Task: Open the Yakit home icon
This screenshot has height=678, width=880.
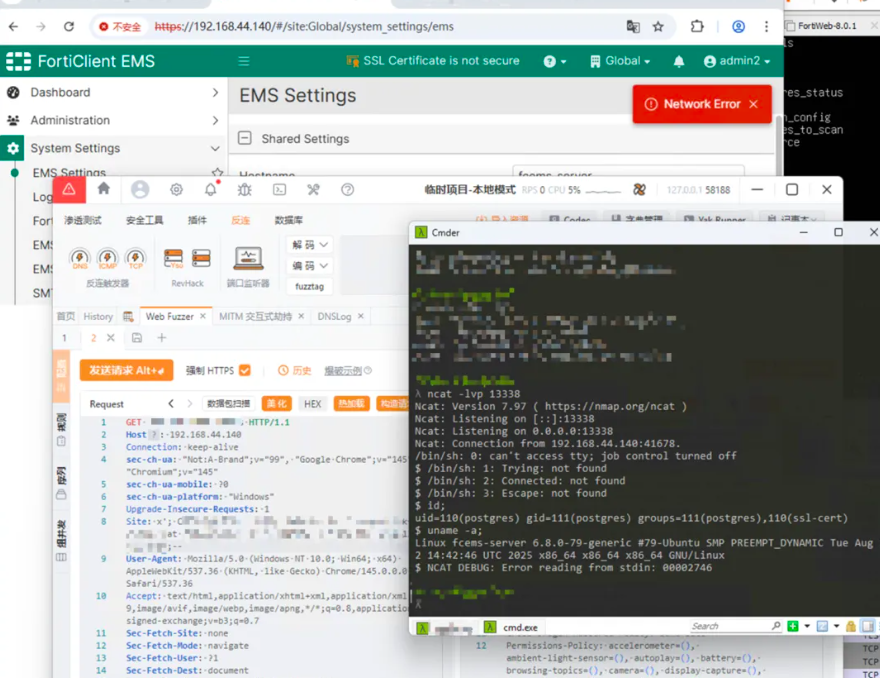Action: (x=104, y=189)
